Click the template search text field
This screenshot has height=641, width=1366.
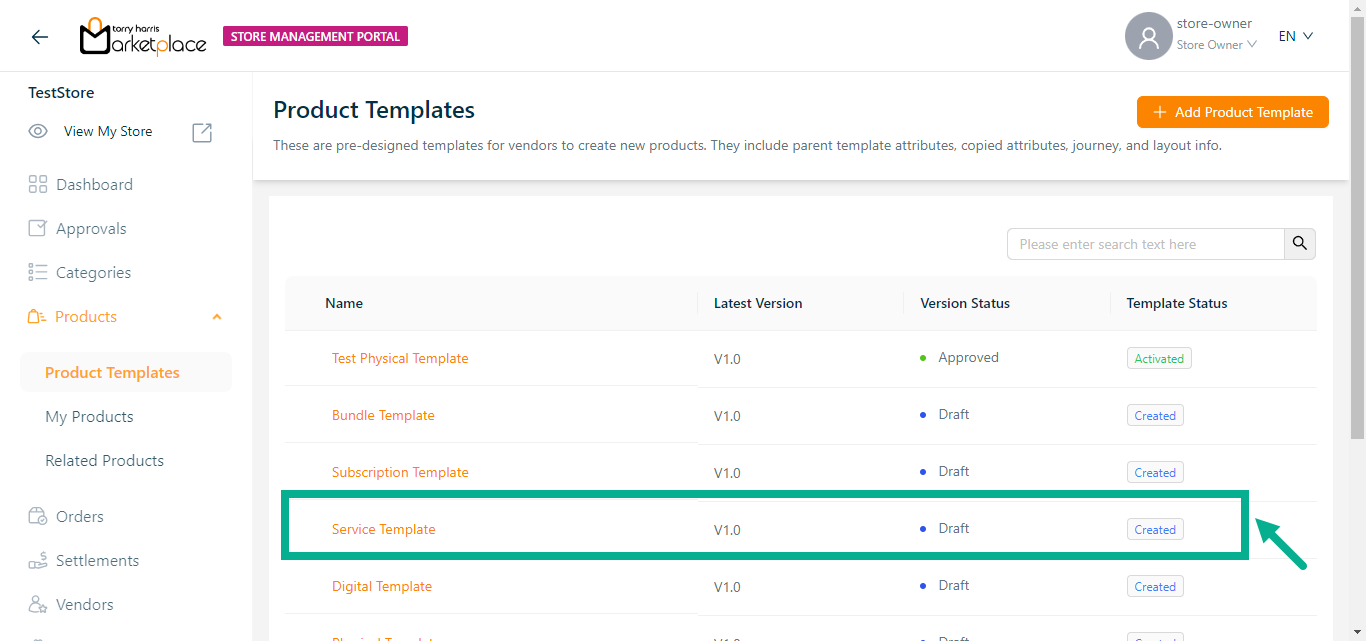point(1145,244)
